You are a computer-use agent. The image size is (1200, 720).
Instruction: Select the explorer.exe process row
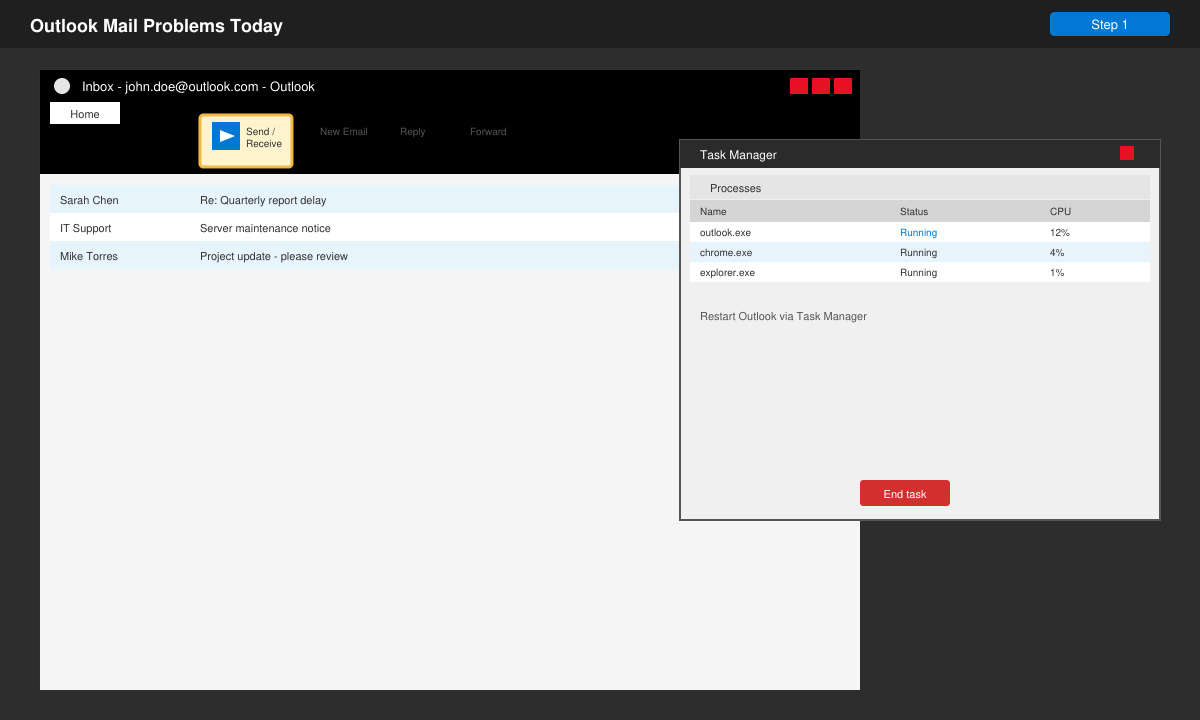tap(920, 272)
